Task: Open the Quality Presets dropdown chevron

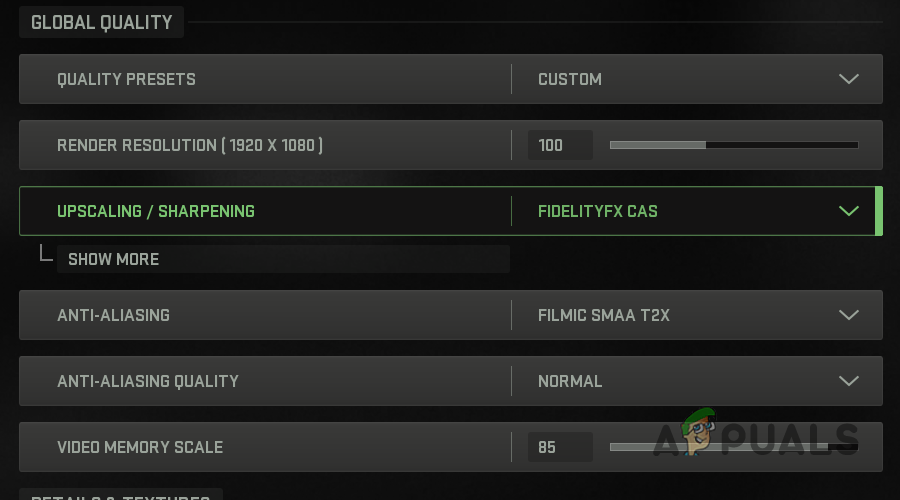Action: 848,79
